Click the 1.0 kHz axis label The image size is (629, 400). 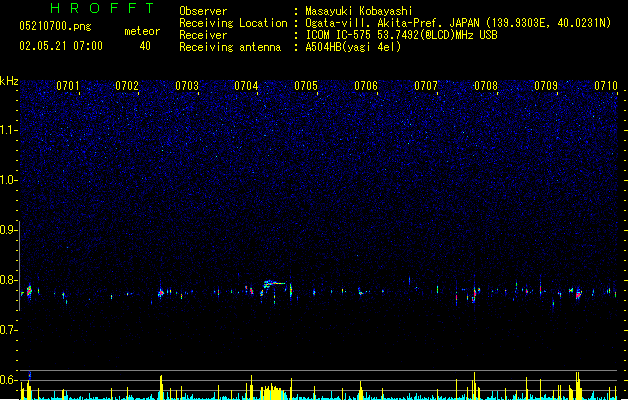click(9, 180)
